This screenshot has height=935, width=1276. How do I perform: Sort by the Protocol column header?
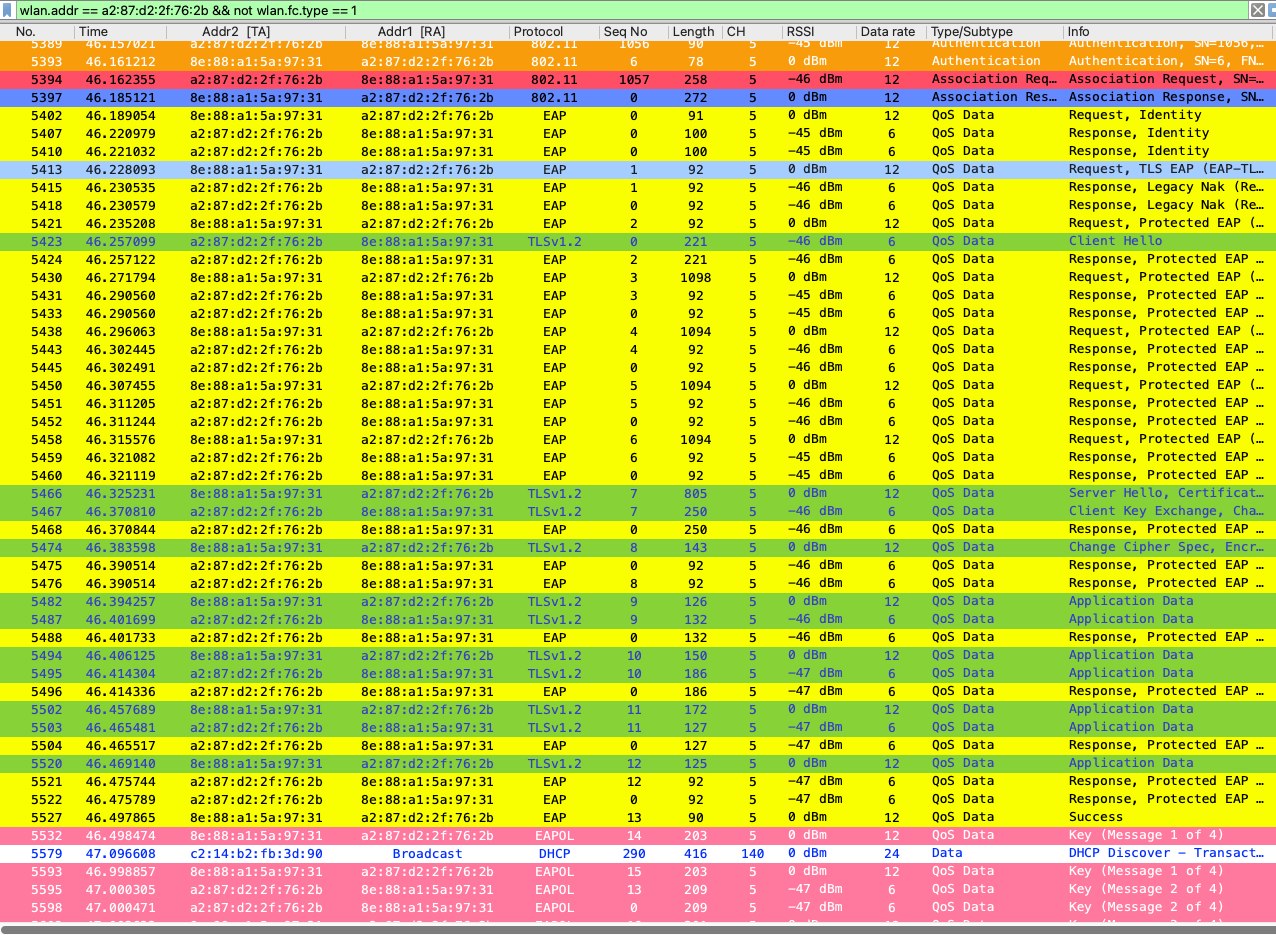[x=538, y=32]
